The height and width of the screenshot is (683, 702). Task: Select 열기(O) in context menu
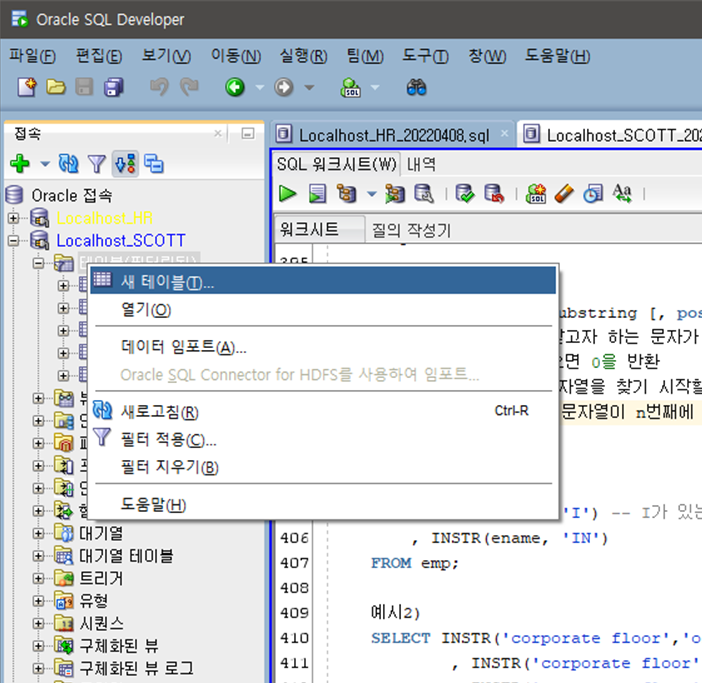pyautogui.click(x=323, y=309)
